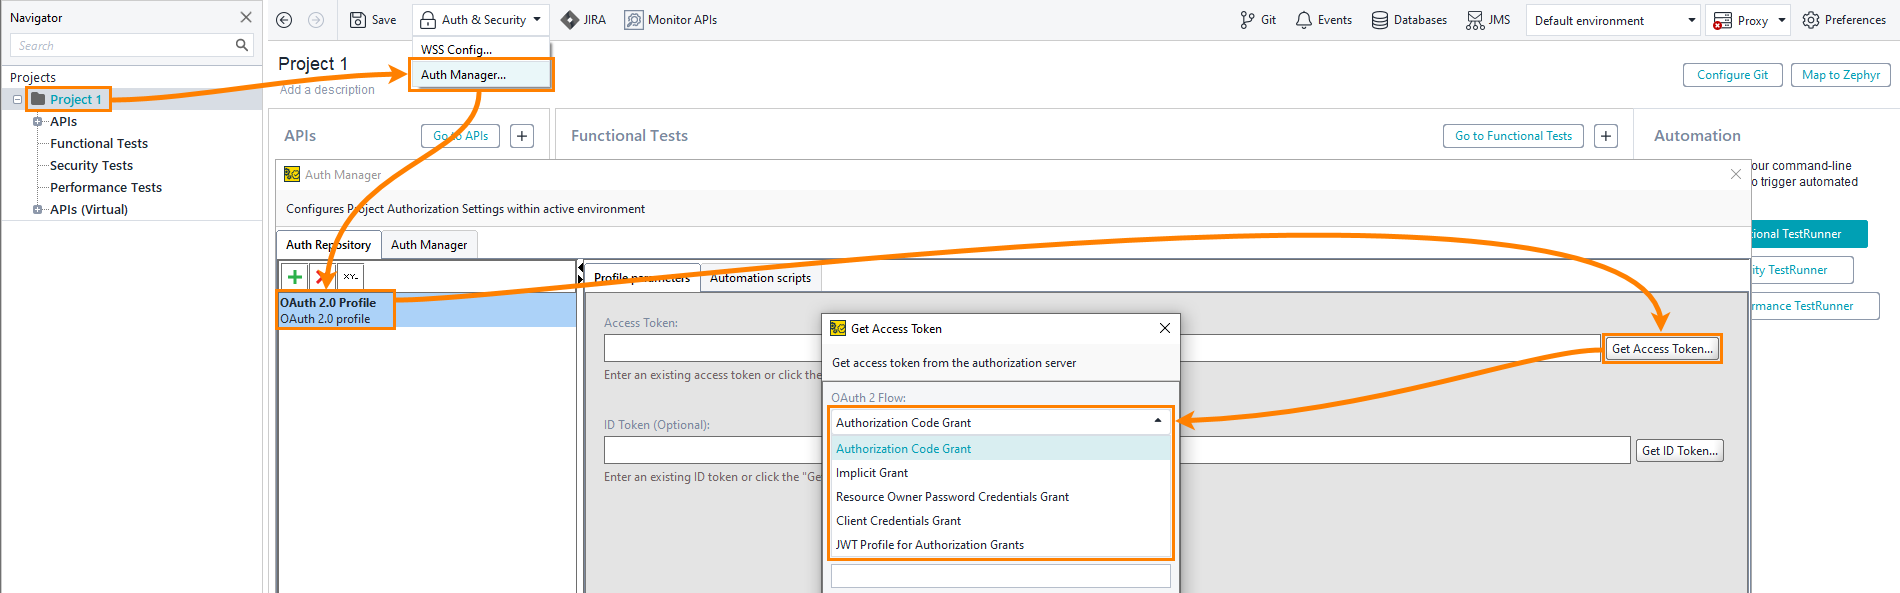1900x593 pixels.
Task: Open the JIRA integration
Action: (584, 20)
